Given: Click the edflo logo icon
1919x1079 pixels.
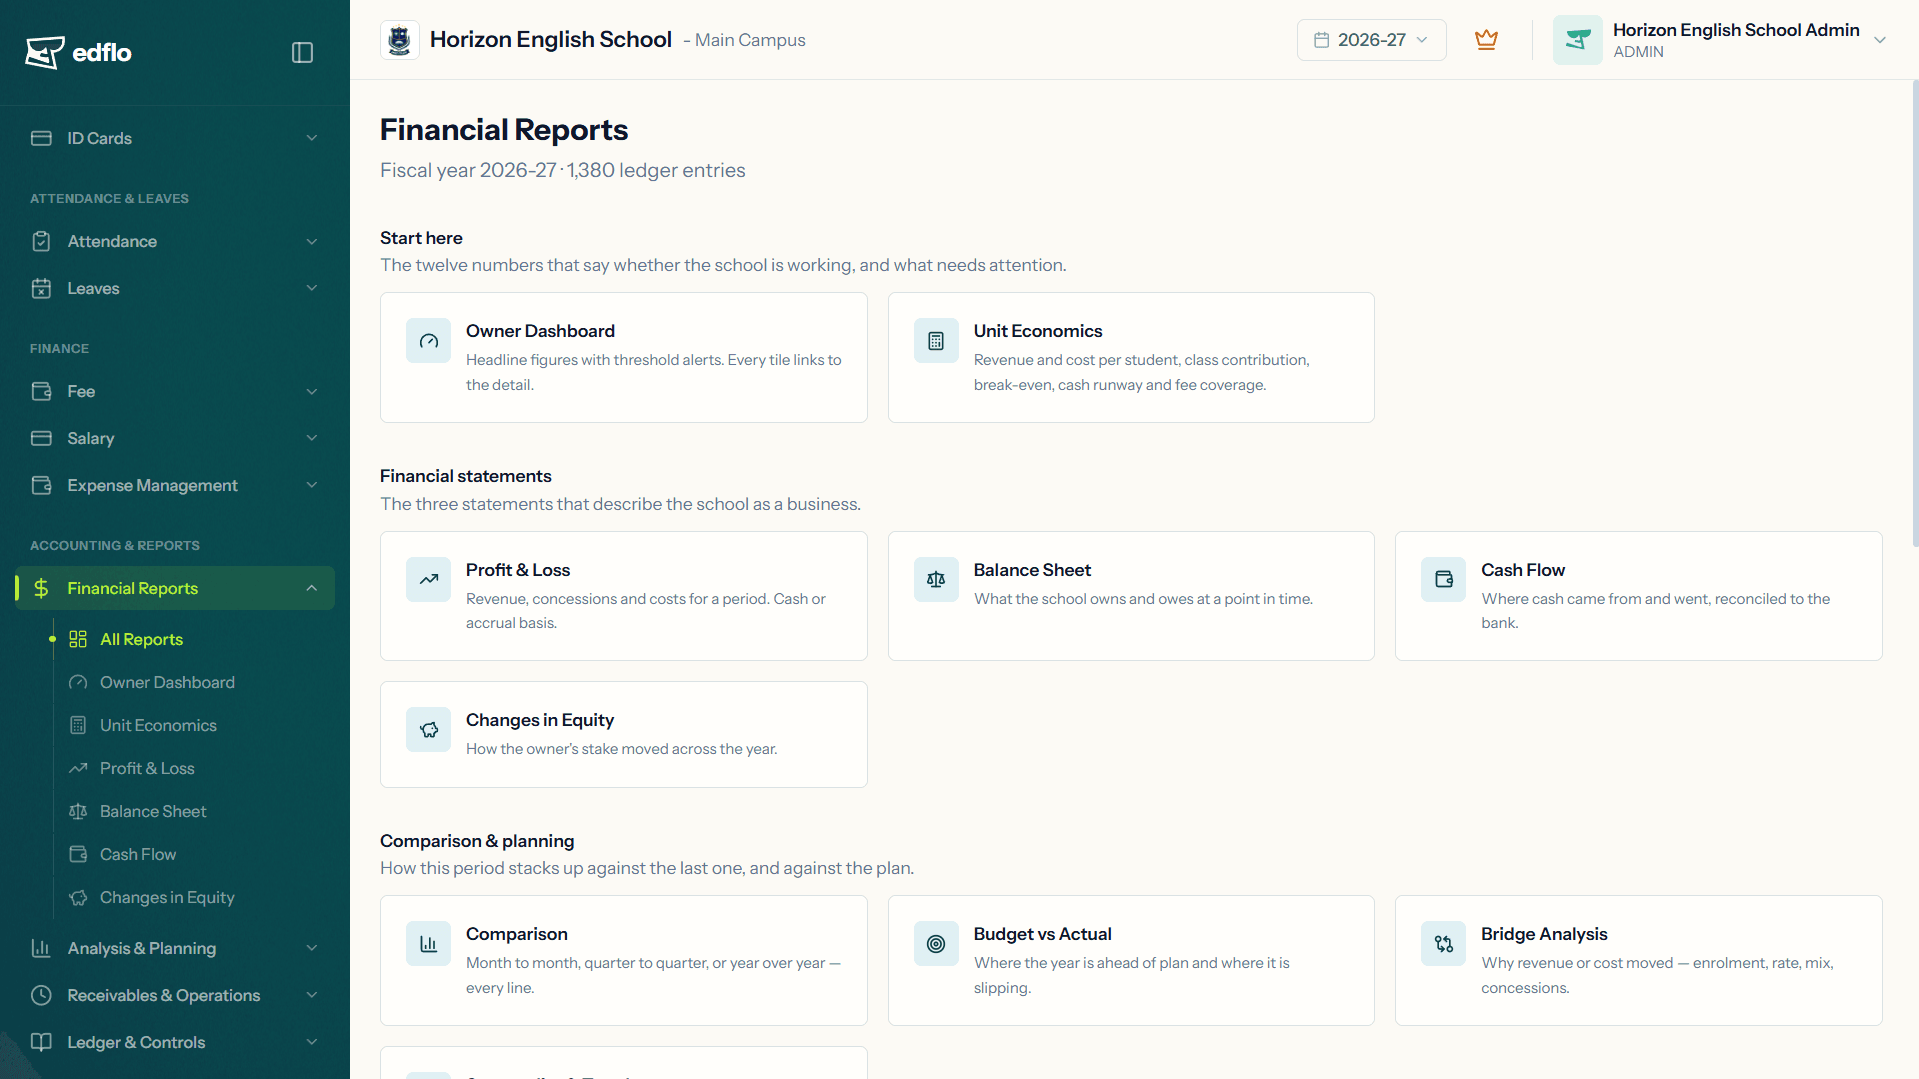Looking at the screenshot, I should 44,52.
